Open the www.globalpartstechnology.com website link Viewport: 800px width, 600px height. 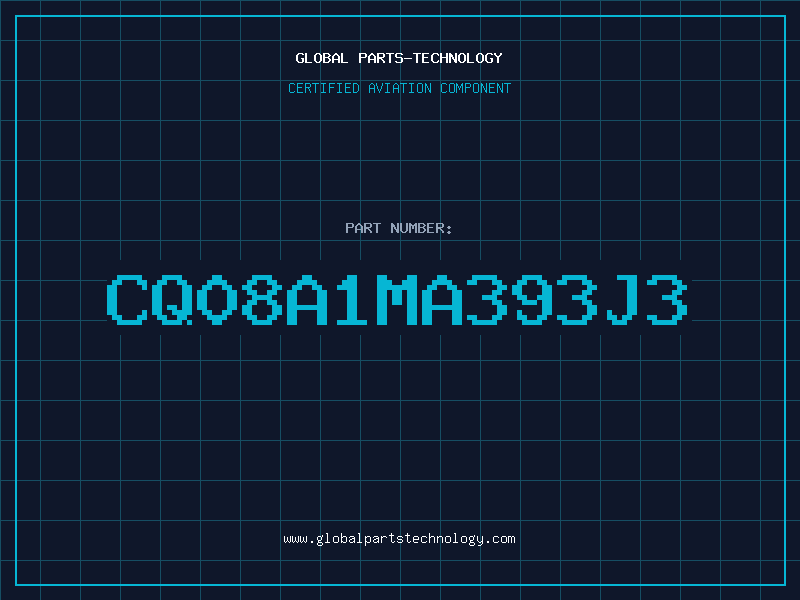pos(399,539)
